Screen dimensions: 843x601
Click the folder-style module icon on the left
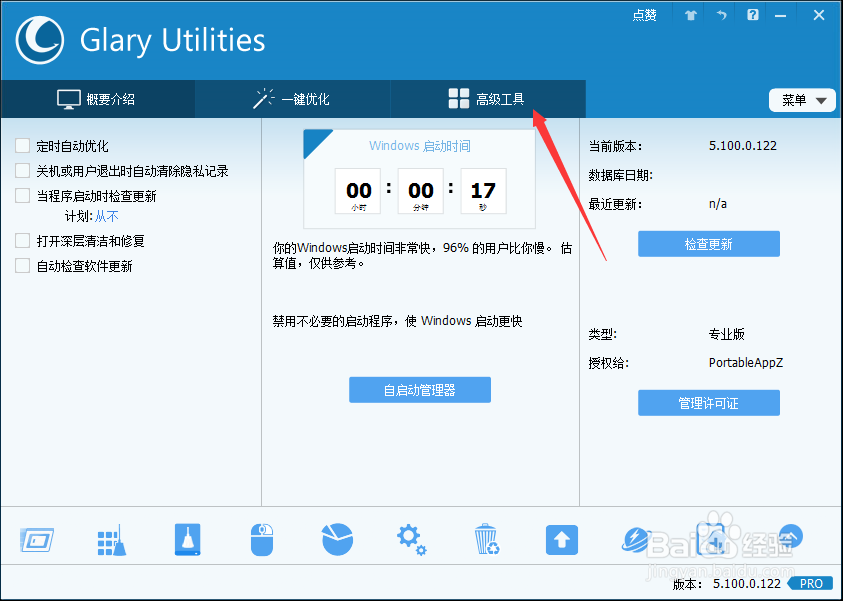coord(36,539)
